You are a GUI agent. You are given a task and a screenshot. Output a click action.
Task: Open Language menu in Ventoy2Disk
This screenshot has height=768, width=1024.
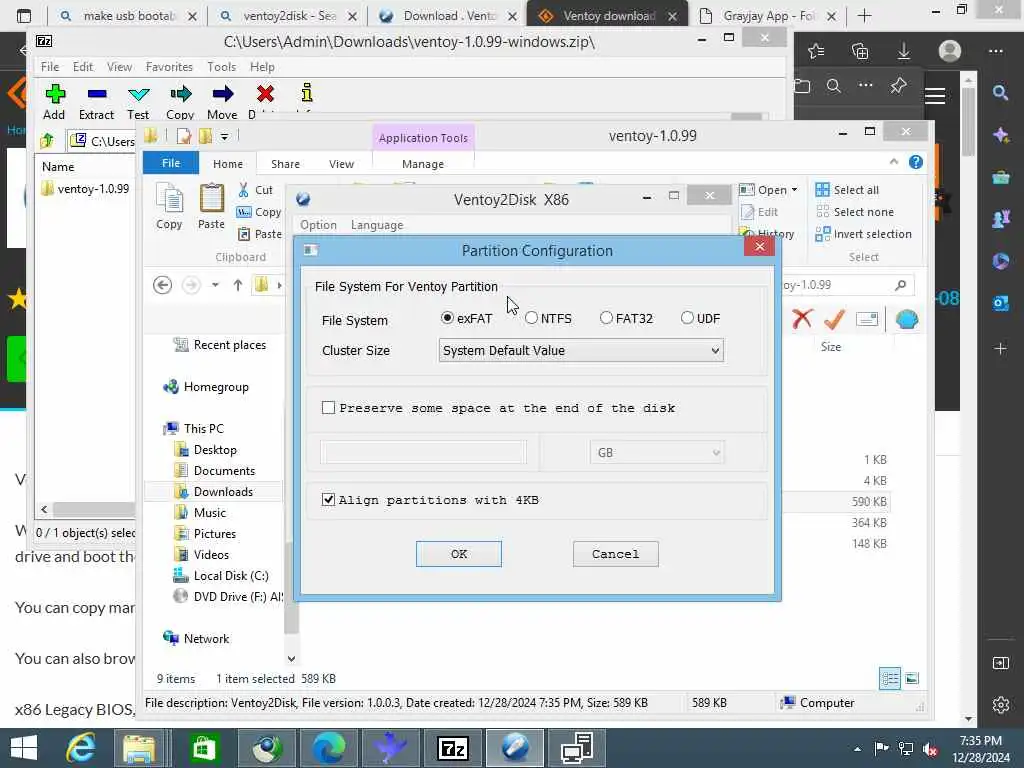(377, 225)
